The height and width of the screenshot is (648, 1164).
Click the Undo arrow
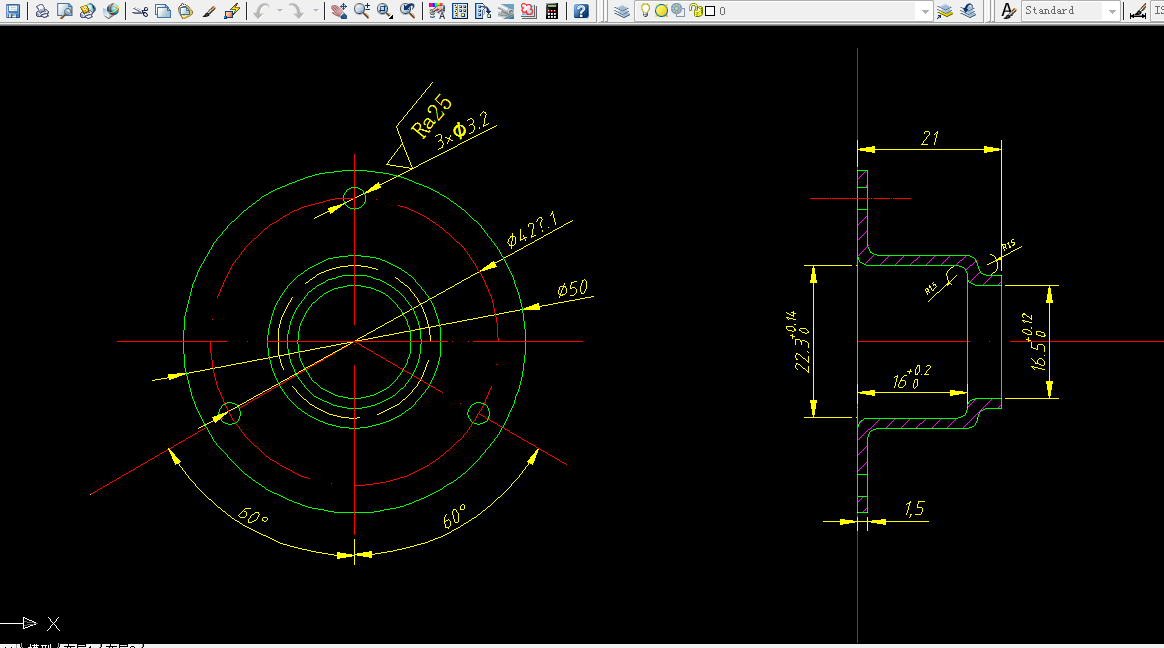[261, 10]
